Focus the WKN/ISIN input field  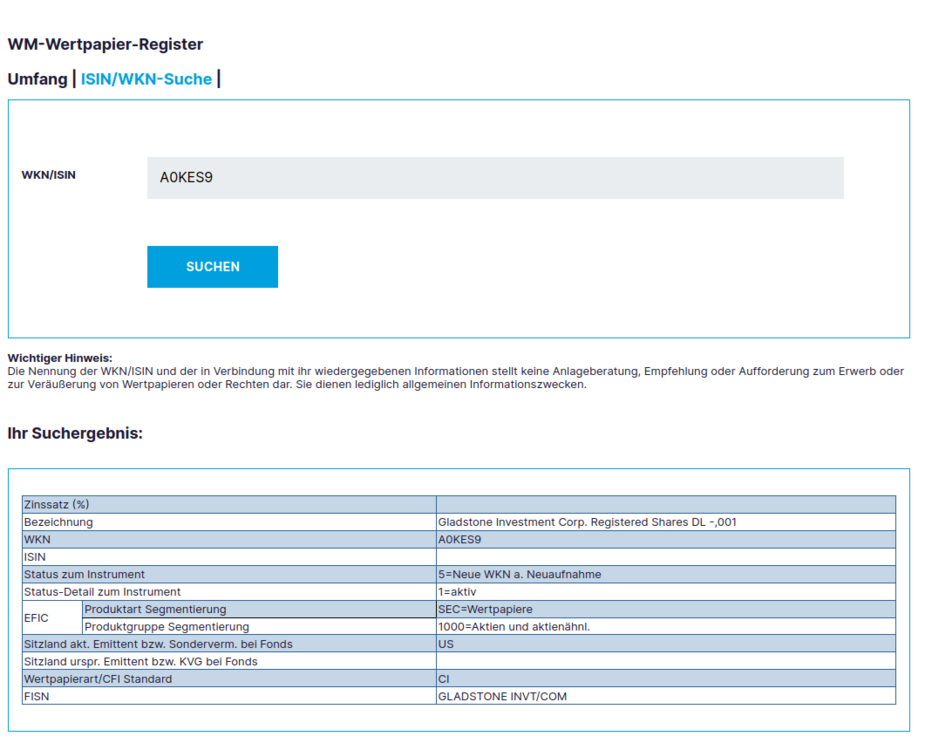click(x=495, y=178)
